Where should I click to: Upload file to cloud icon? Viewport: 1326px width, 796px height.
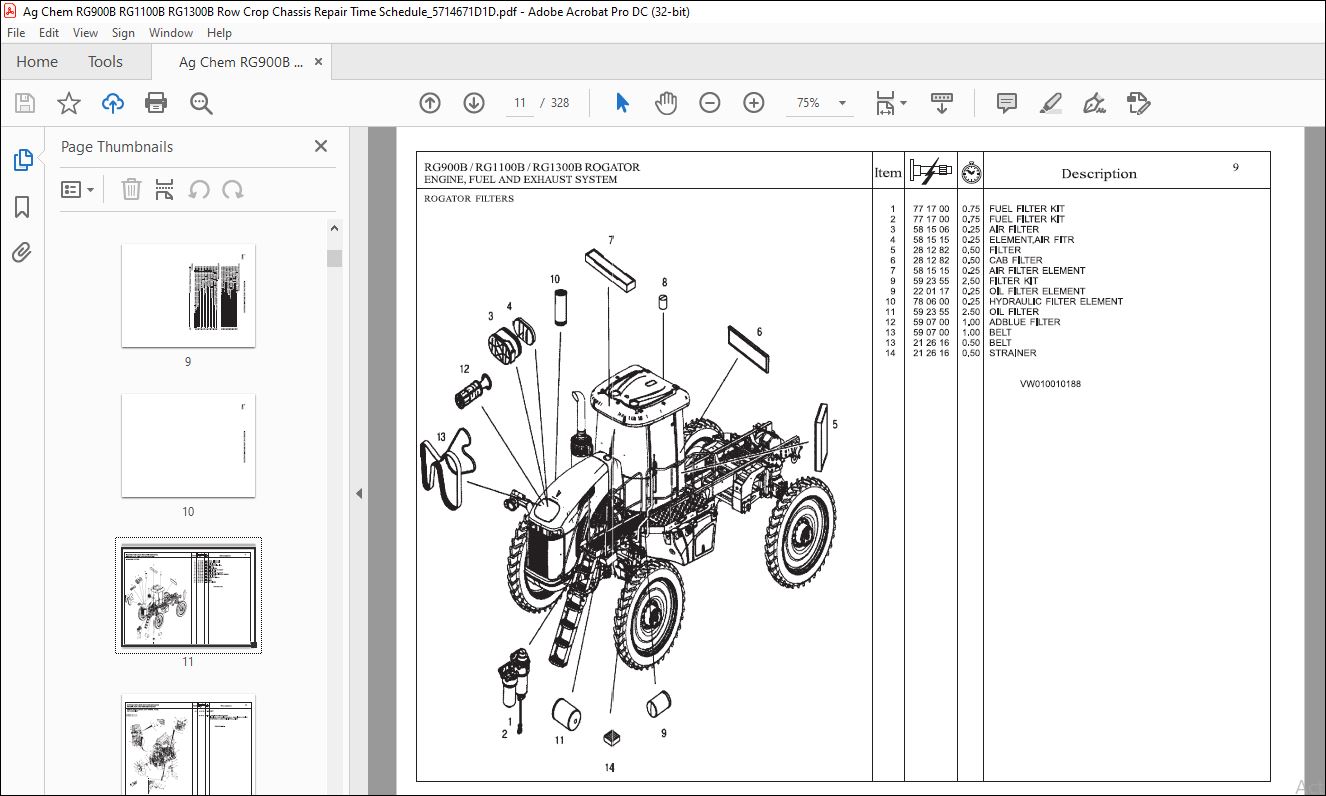click(113, 103)
